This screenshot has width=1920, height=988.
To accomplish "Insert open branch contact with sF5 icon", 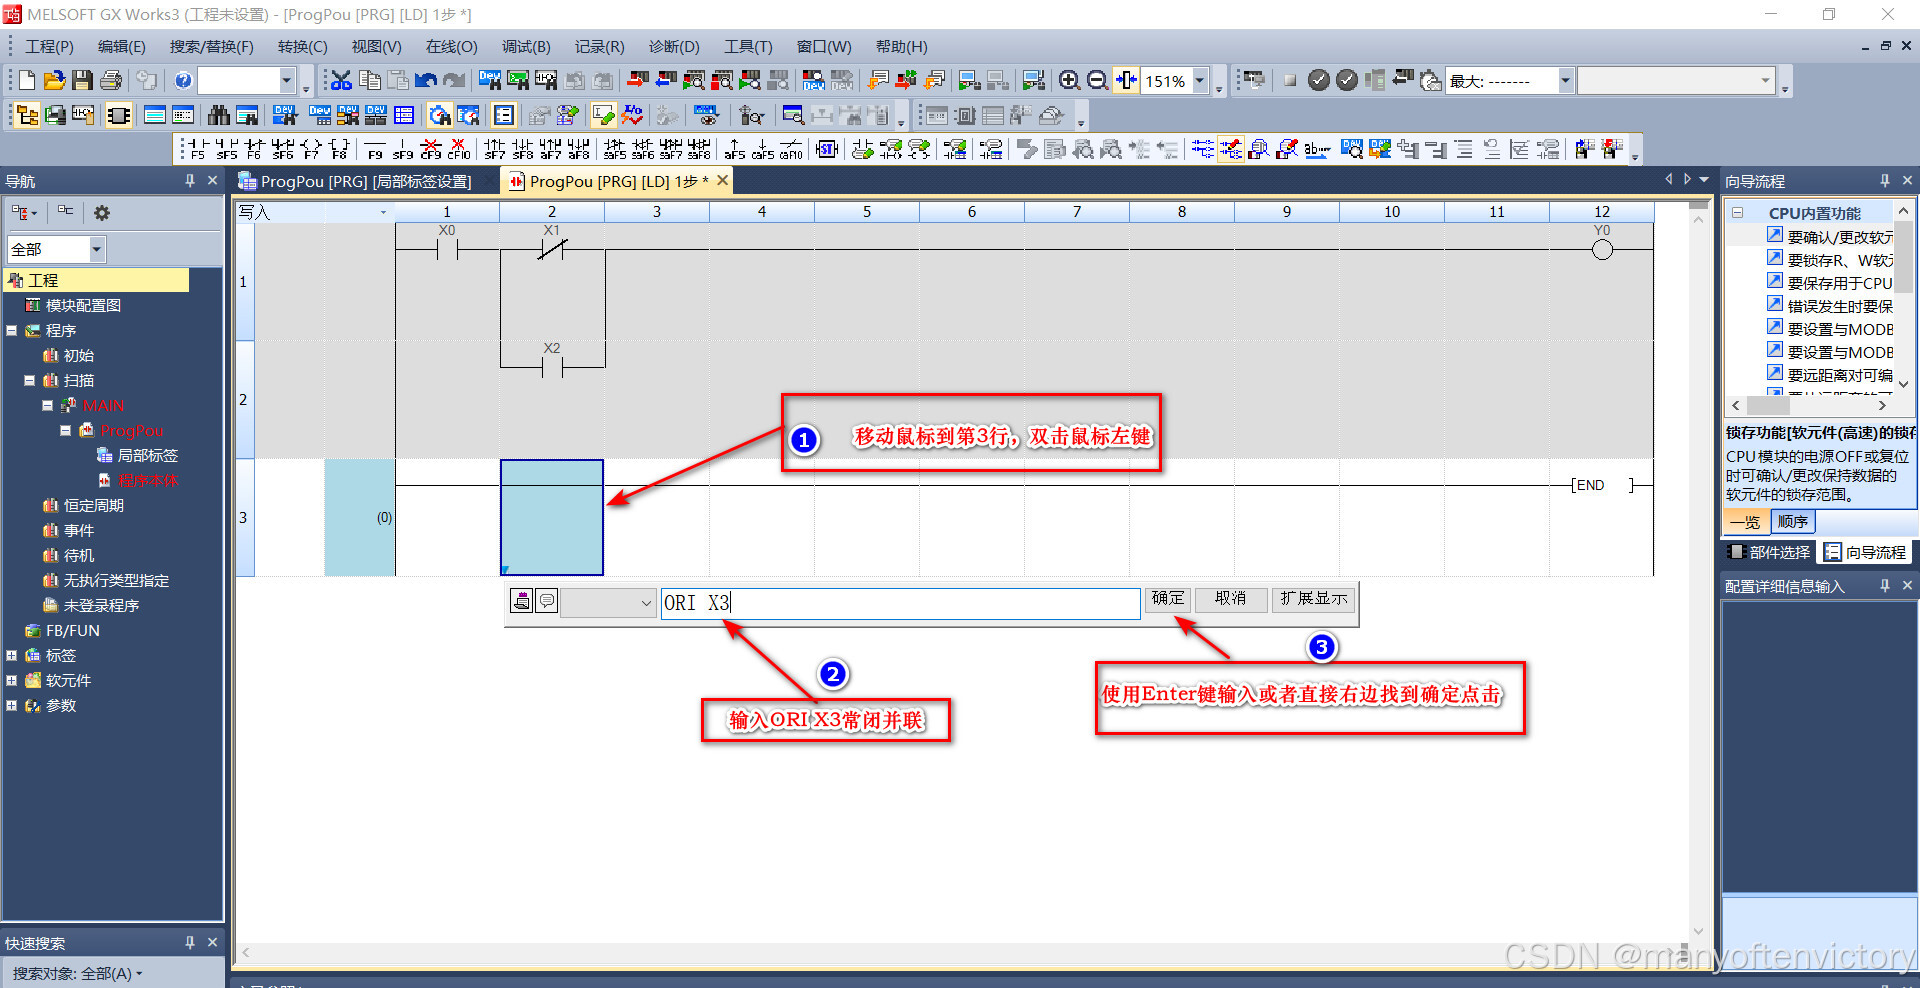I will 226,149.
